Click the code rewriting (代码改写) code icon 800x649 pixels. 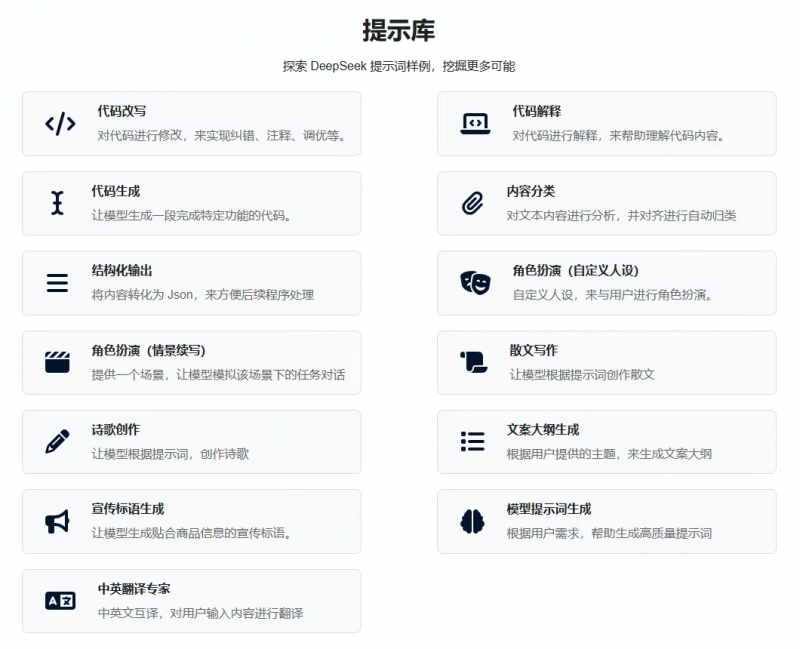point(58,124)
